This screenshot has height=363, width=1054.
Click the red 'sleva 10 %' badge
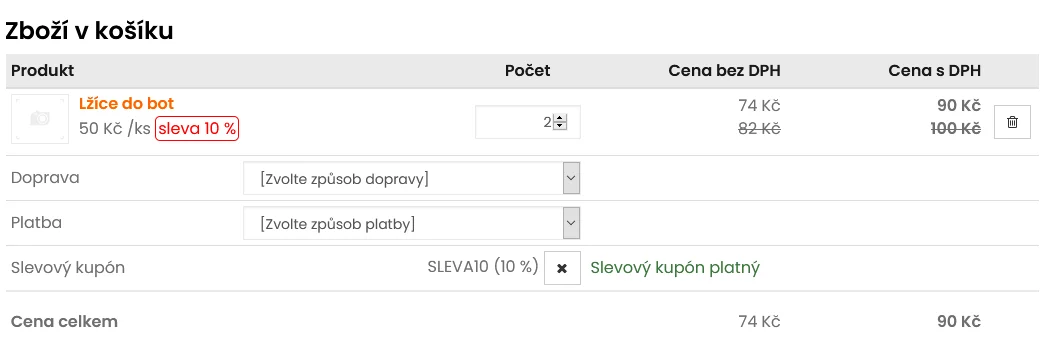coord(197,128)
